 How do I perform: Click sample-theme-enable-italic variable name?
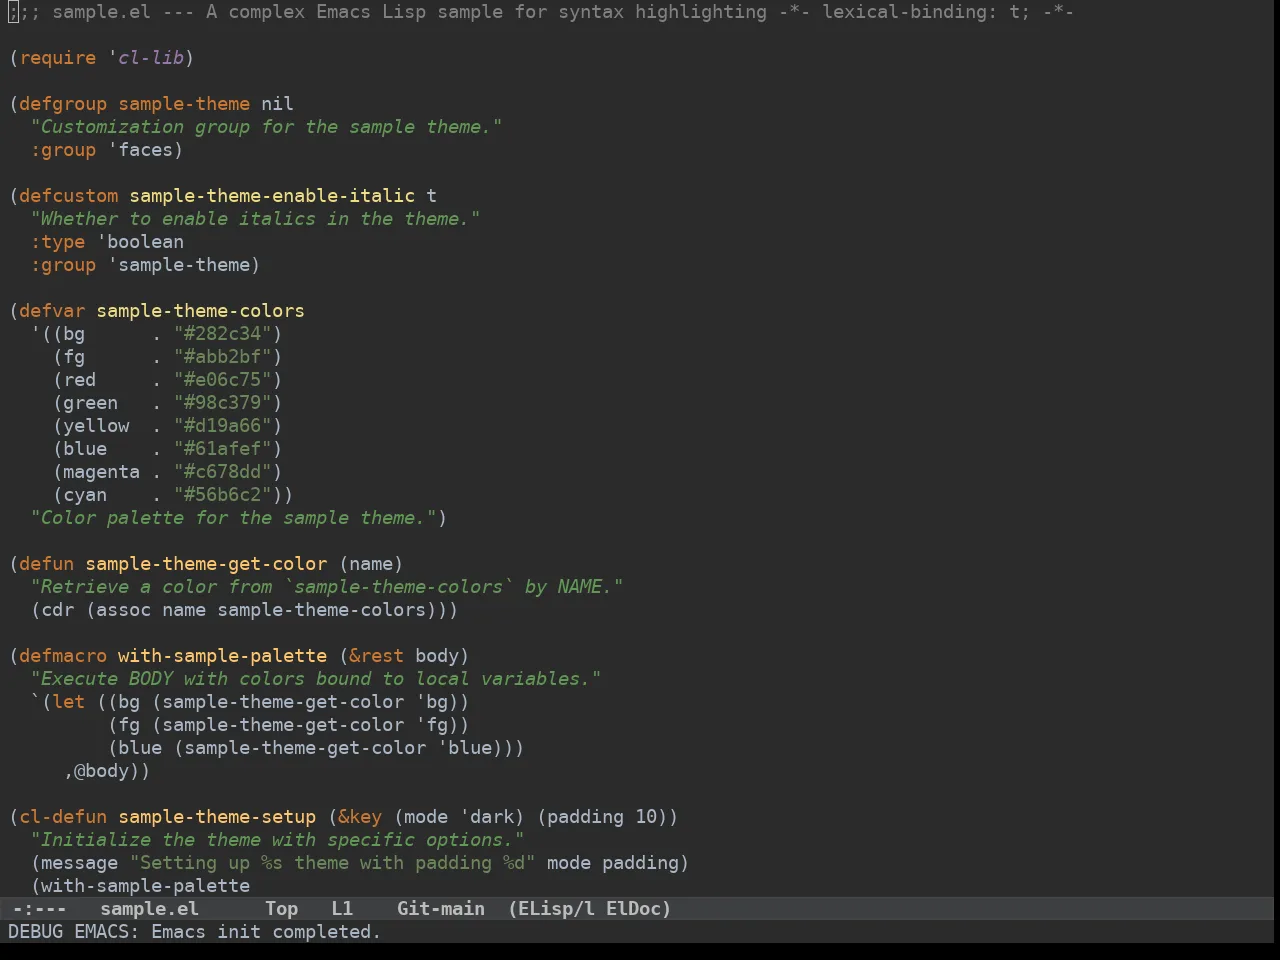pos(272,196)
